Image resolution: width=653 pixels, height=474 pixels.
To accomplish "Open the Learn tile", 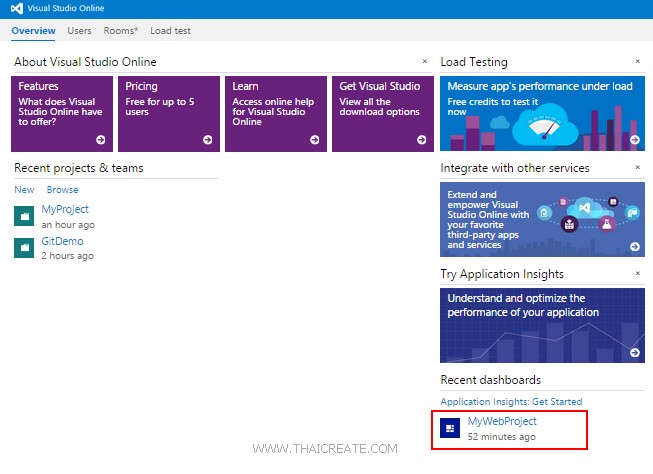I will pos(276,114).
